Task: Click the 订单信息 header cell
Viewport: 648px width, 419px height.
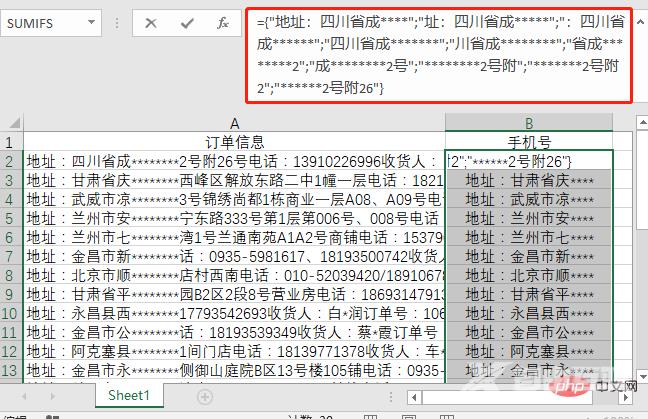Action: (234, 142)
